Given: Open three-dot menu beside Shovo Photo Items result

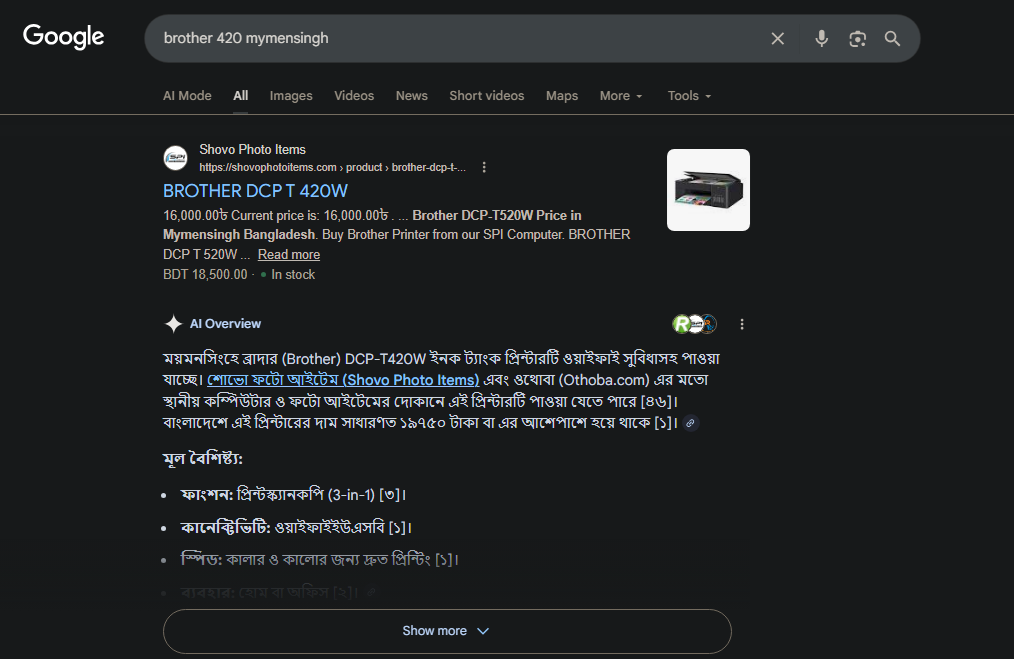Looking at the screenshot, I should 484,167.
